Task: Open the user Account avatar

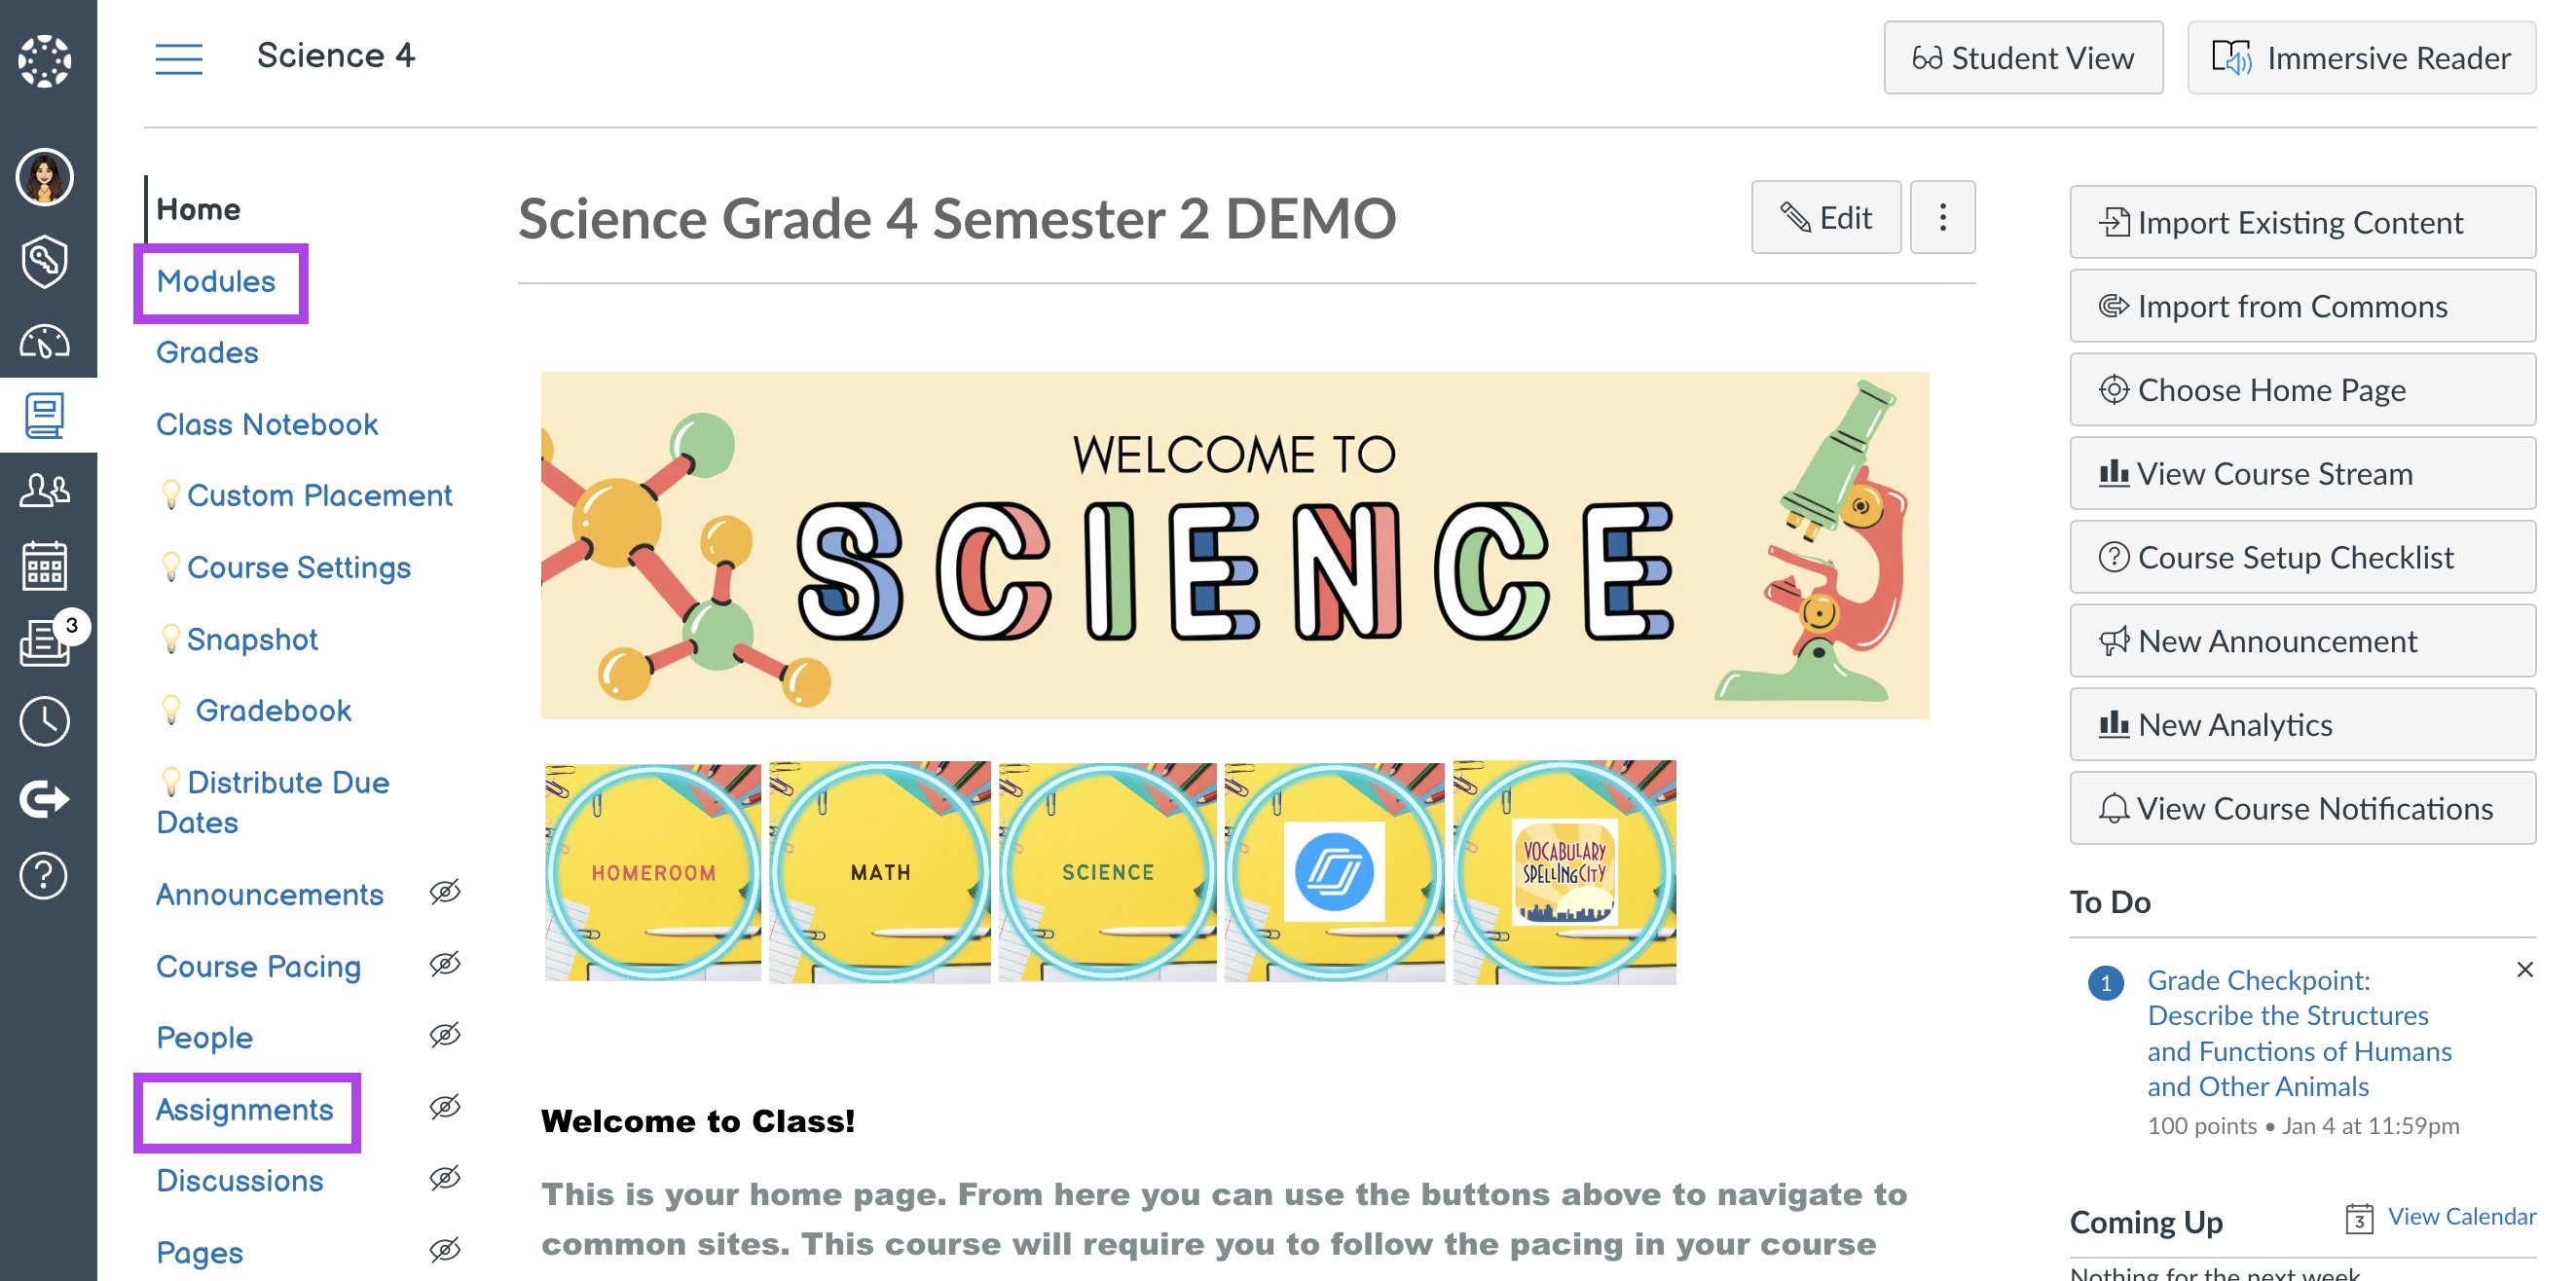Action: coord(45,178)
